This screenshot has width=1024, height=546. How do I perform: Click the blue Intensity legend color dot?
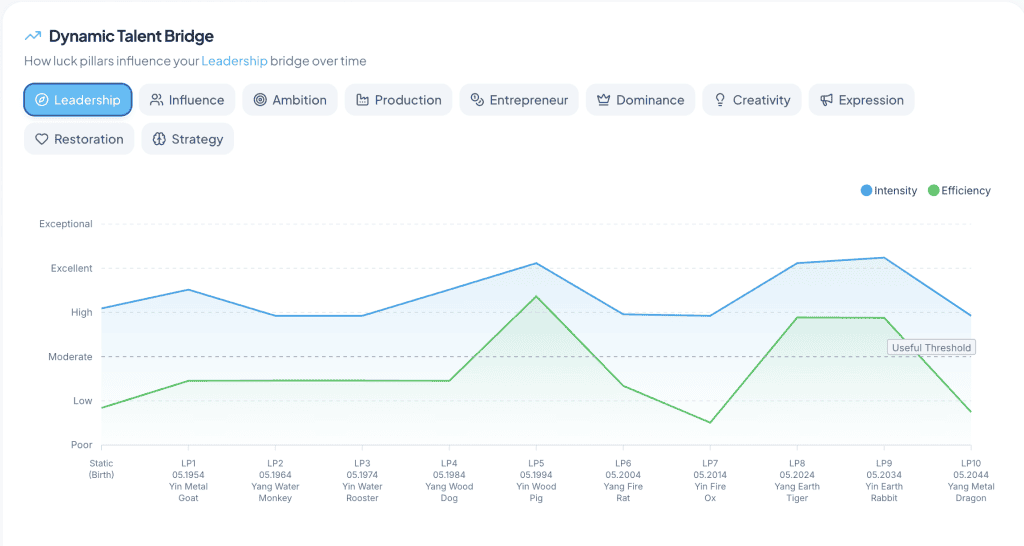point(867,191)
